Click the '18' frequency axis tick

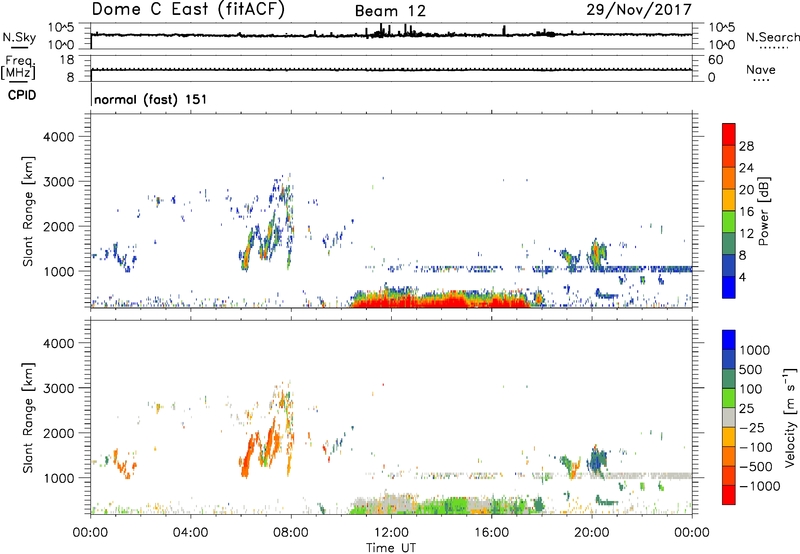click(x=67, y=60)
